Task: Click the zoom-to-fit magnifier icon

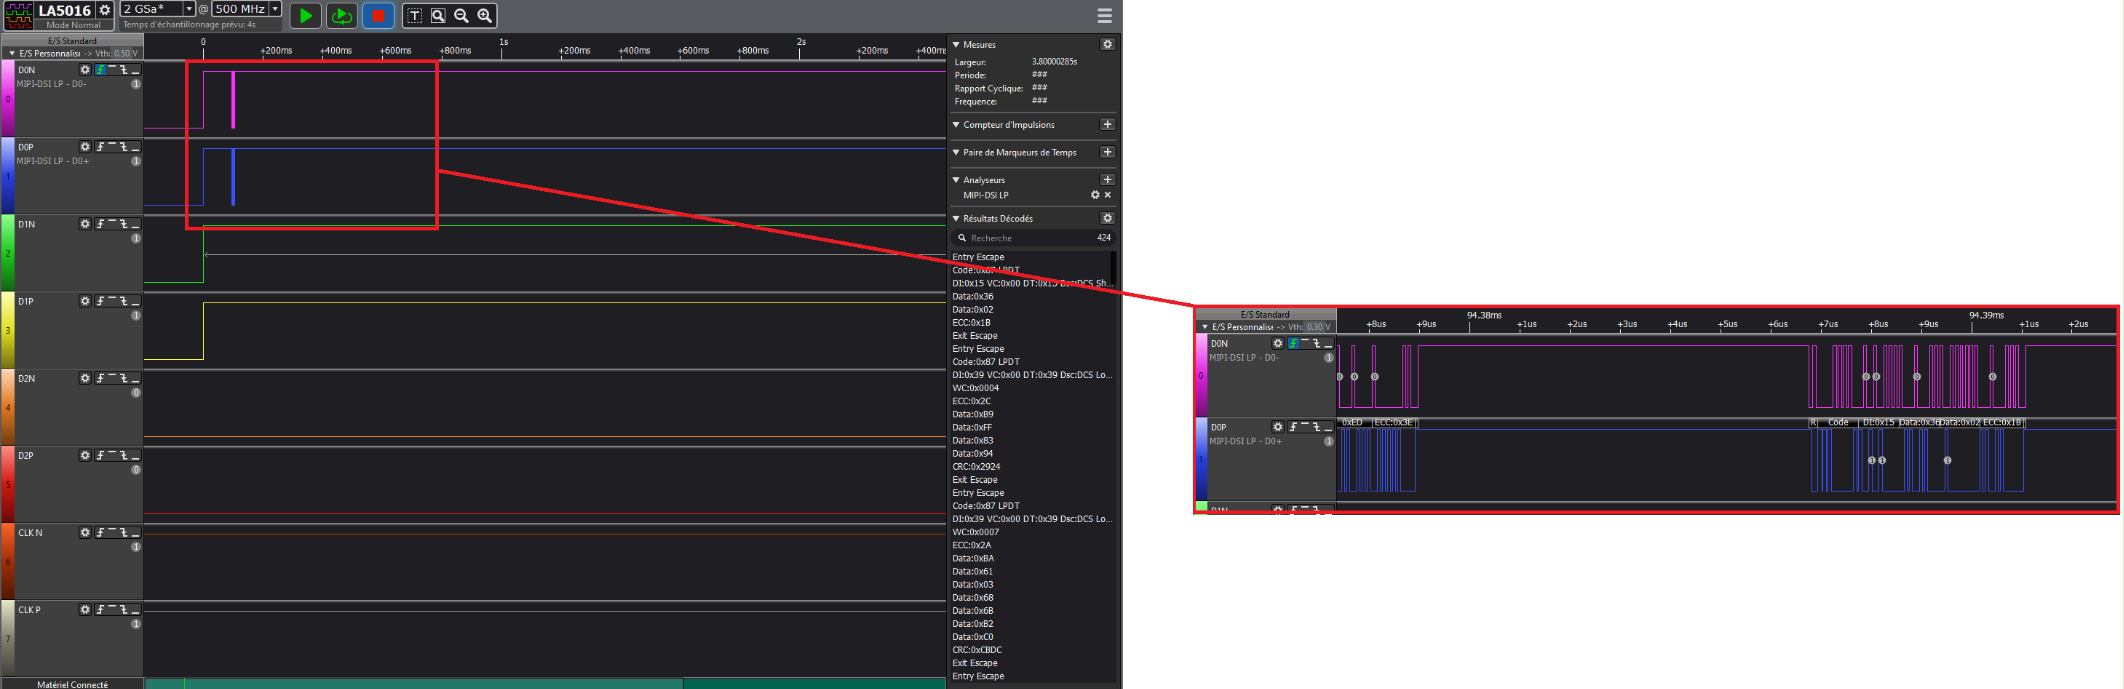Action: click(438, 16)
